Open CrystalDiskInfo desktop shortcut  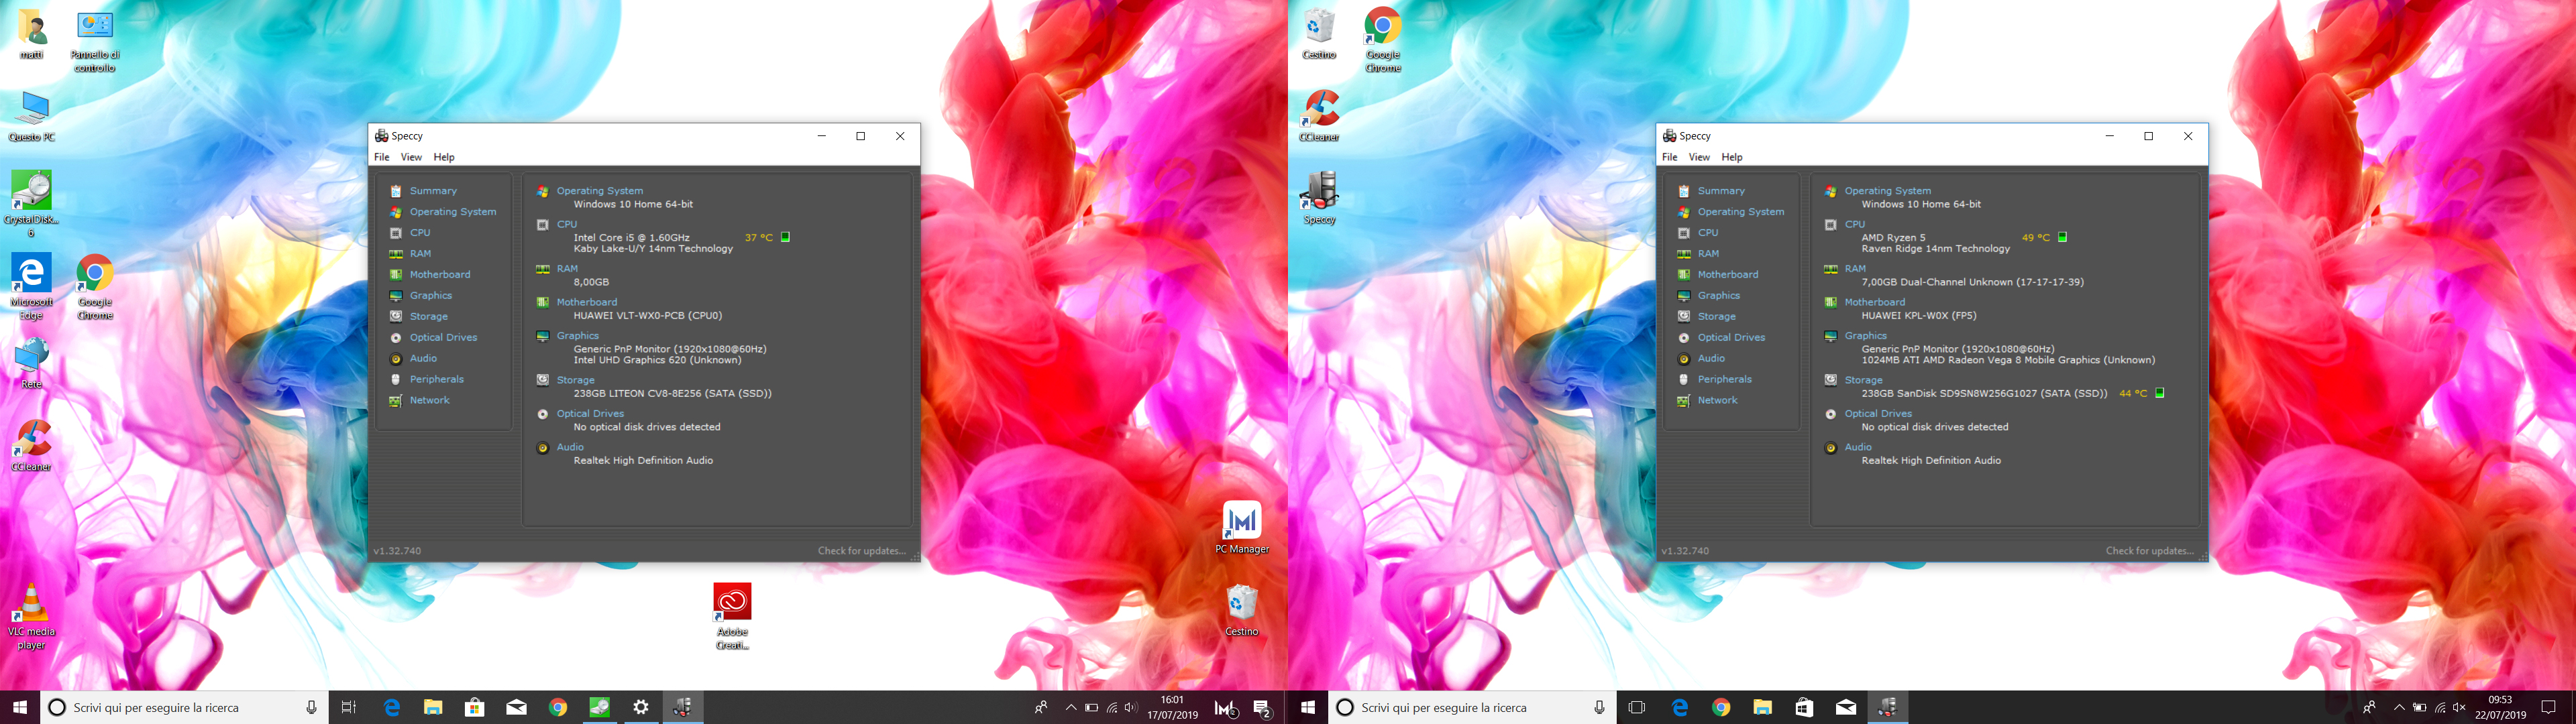pyautogui.click(x=31, y=191)
